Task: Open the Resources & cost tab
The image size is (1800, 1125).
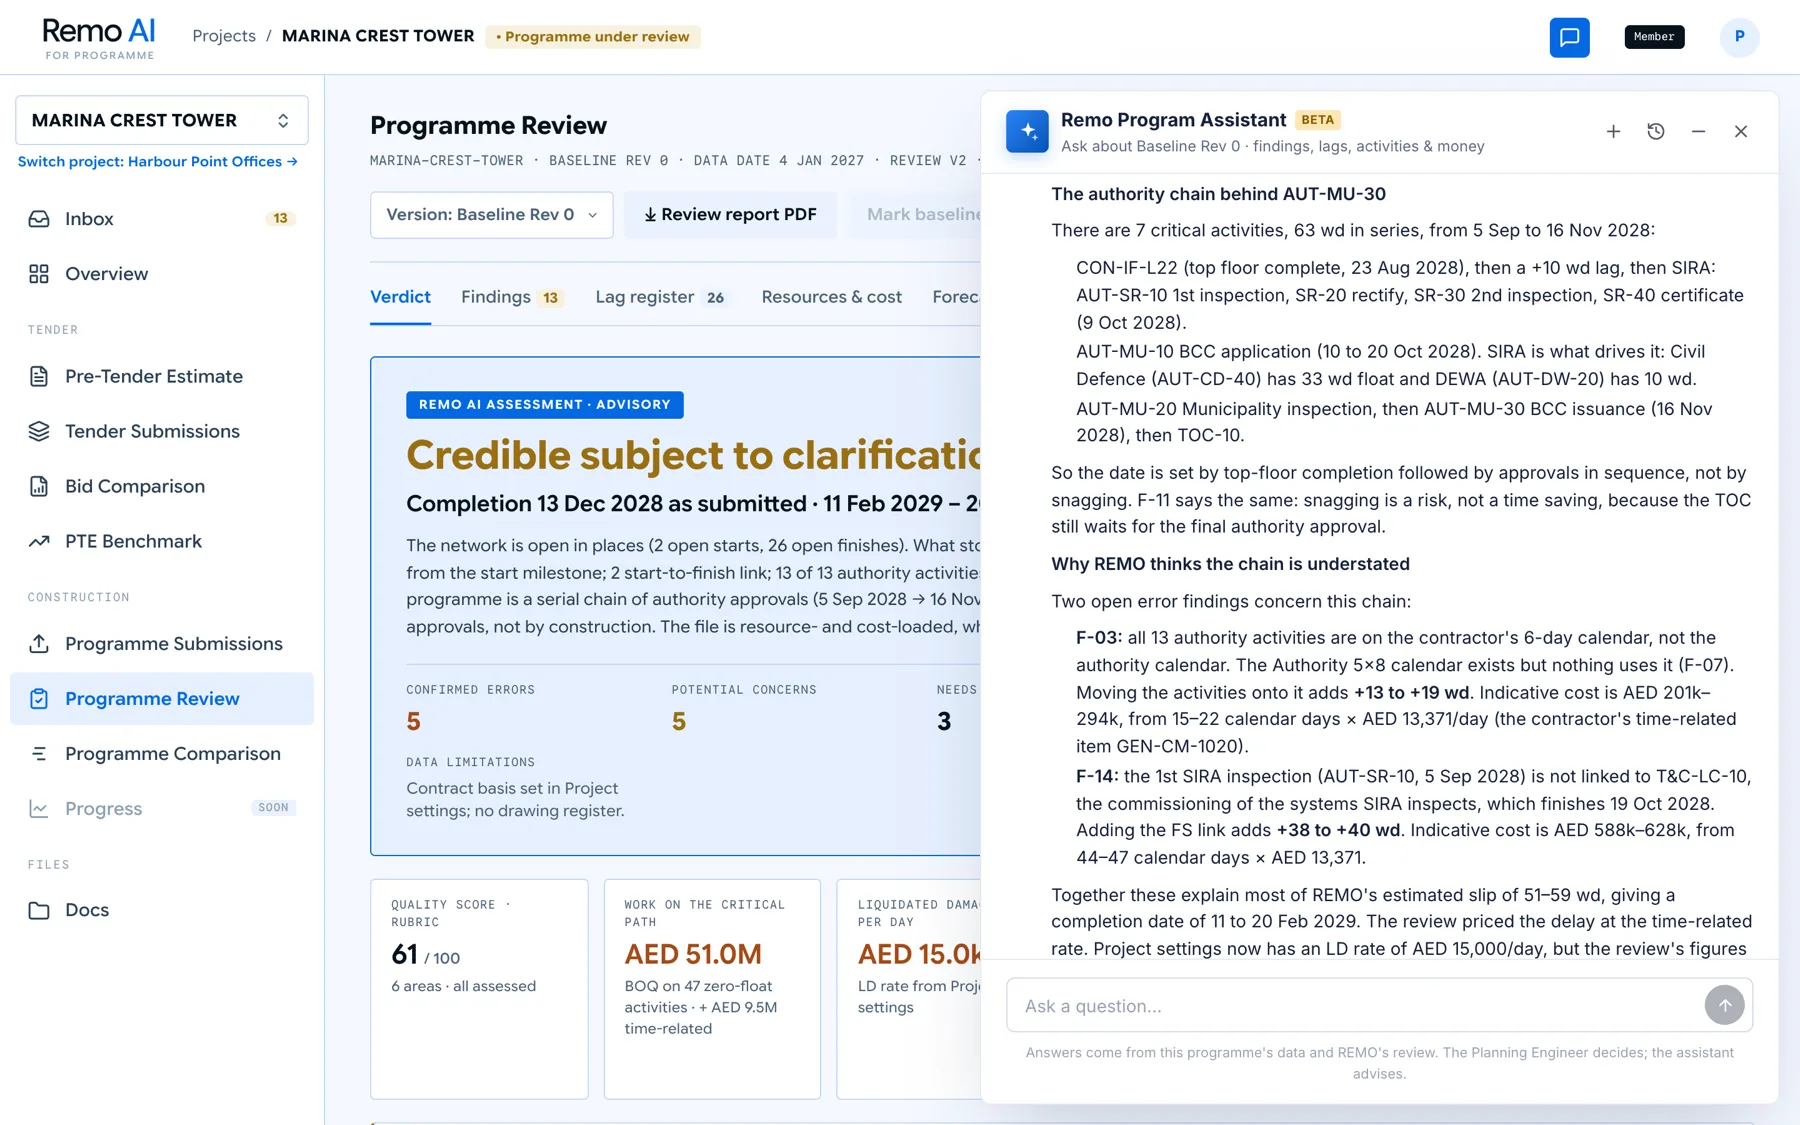Action: 831,297
